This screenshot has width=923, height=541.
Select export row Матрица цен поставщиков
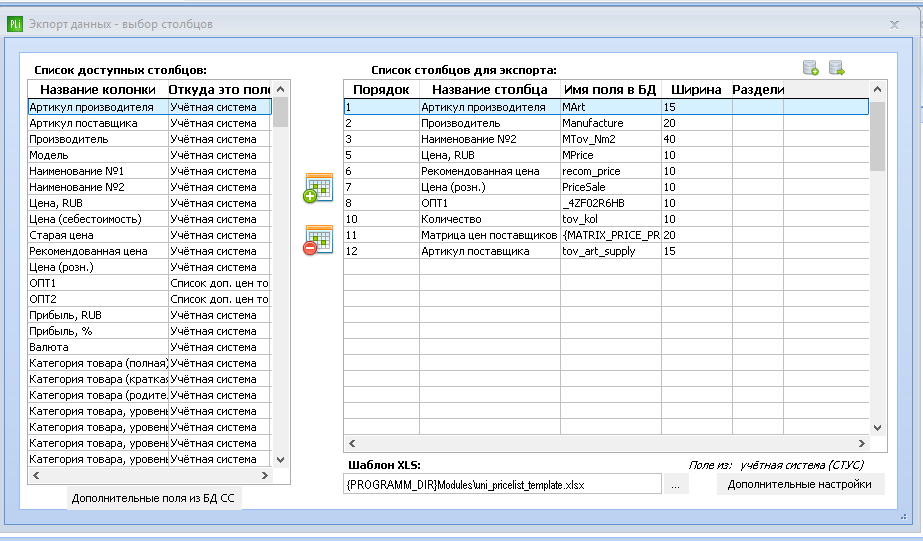tap(606, 235)
